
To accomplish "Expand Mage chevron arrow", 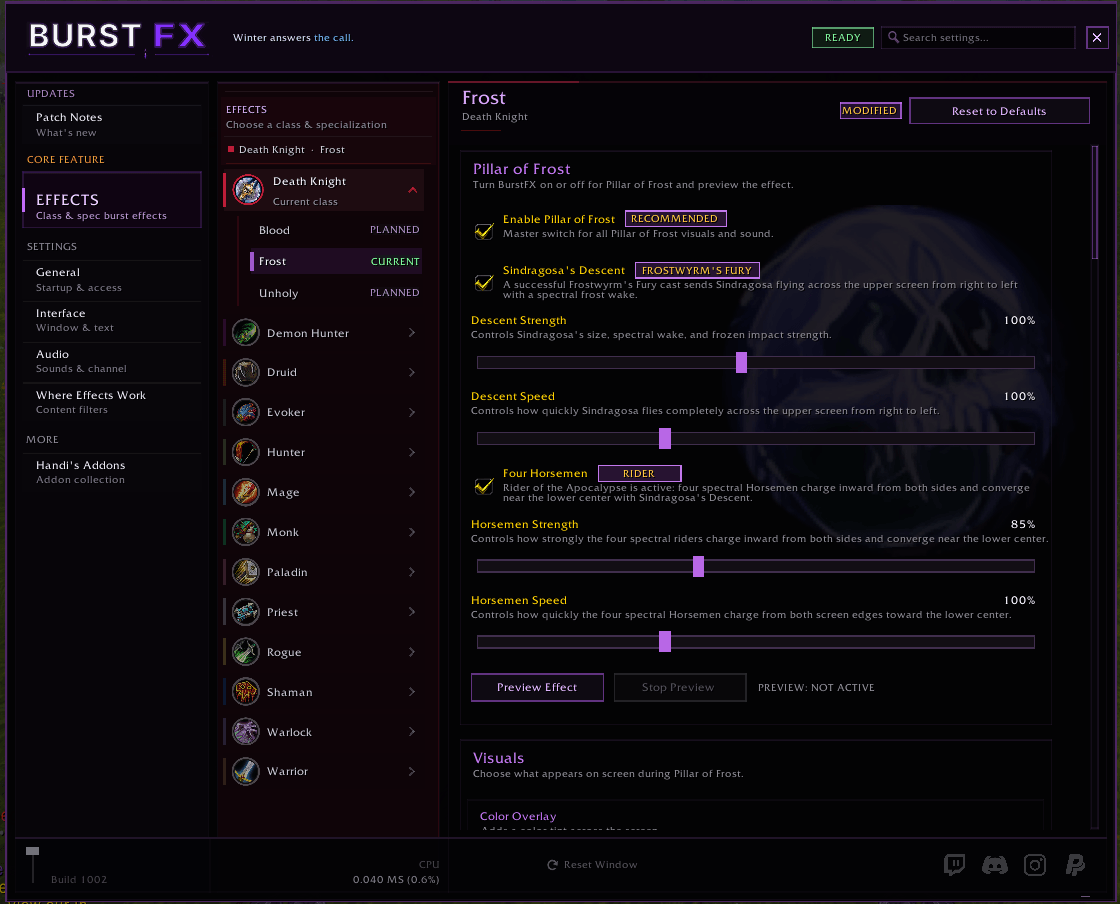I will point(412,492).
